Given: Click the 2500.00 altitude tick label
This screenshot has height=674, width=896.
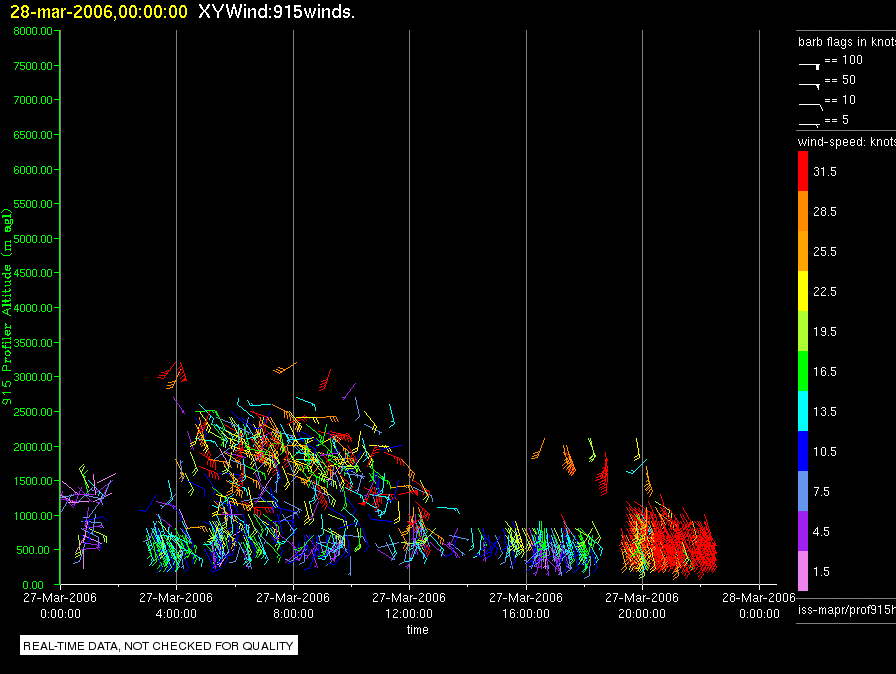Looking at the screenshot, I should [x=33, y=412].
